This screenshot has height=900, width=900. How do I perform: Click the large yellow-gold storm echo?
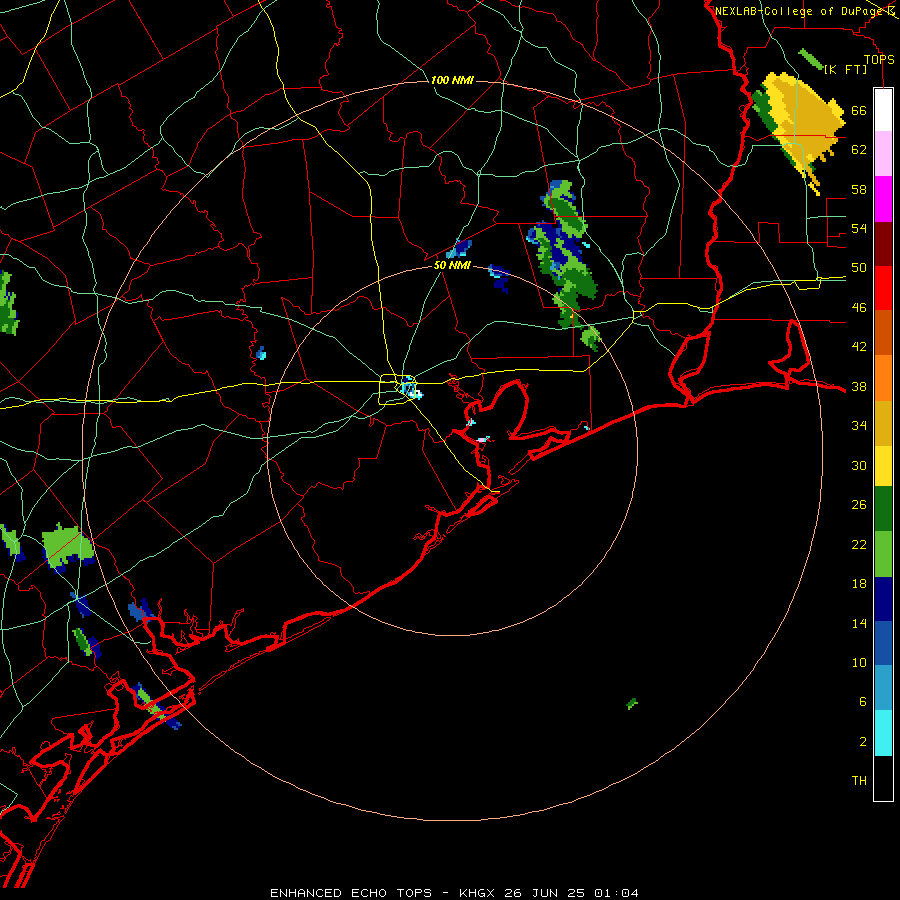[802, 127]
